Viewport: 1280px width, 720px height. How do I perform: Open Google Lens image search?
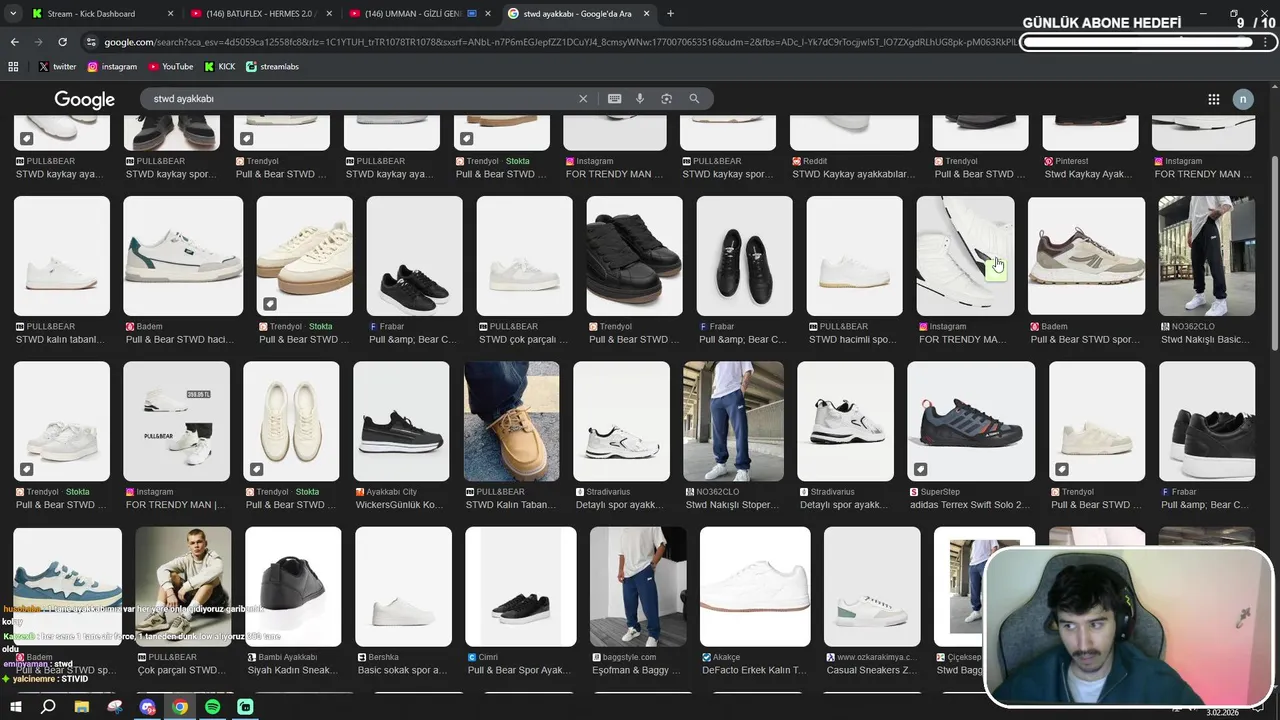(x=666, y=99)
